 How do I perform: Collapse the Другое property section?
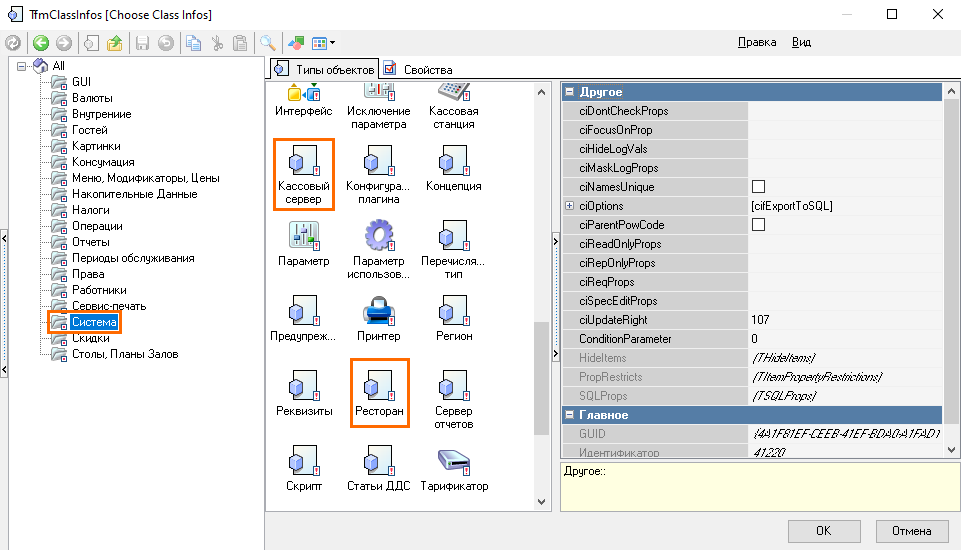coord(570,92)
